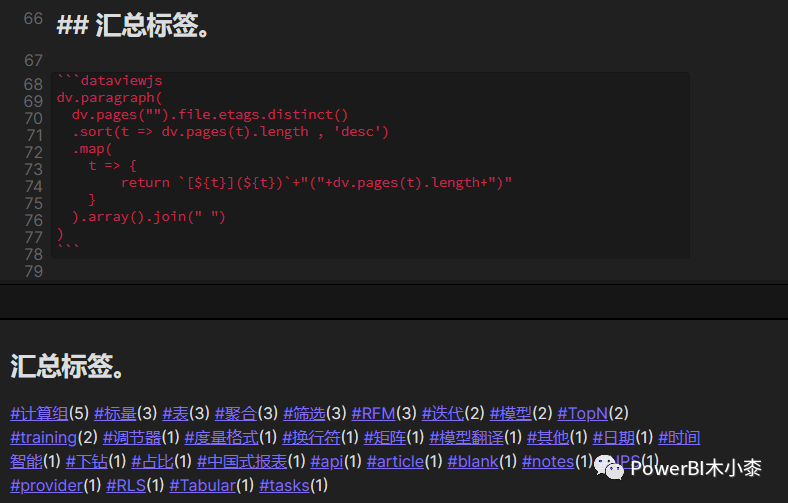Click the #article tag link
This screenshot has width=788, height=503.
click(x=396, y=462)
